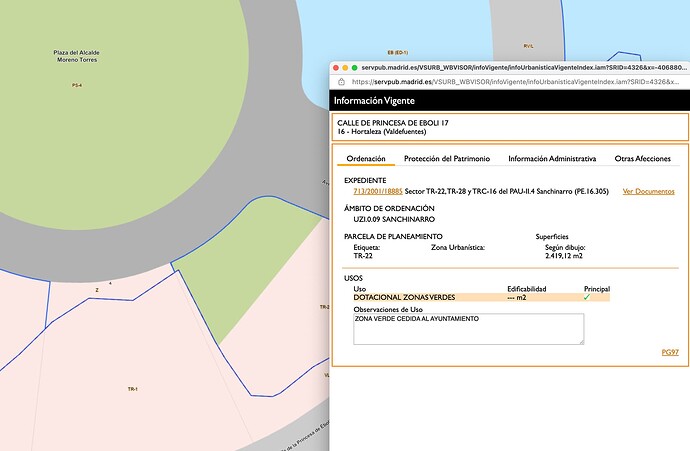The width and height of the screenshot is (690, 451).
Task: Click the '--- m2' Edificabilidad value
Action: (517, 297)
